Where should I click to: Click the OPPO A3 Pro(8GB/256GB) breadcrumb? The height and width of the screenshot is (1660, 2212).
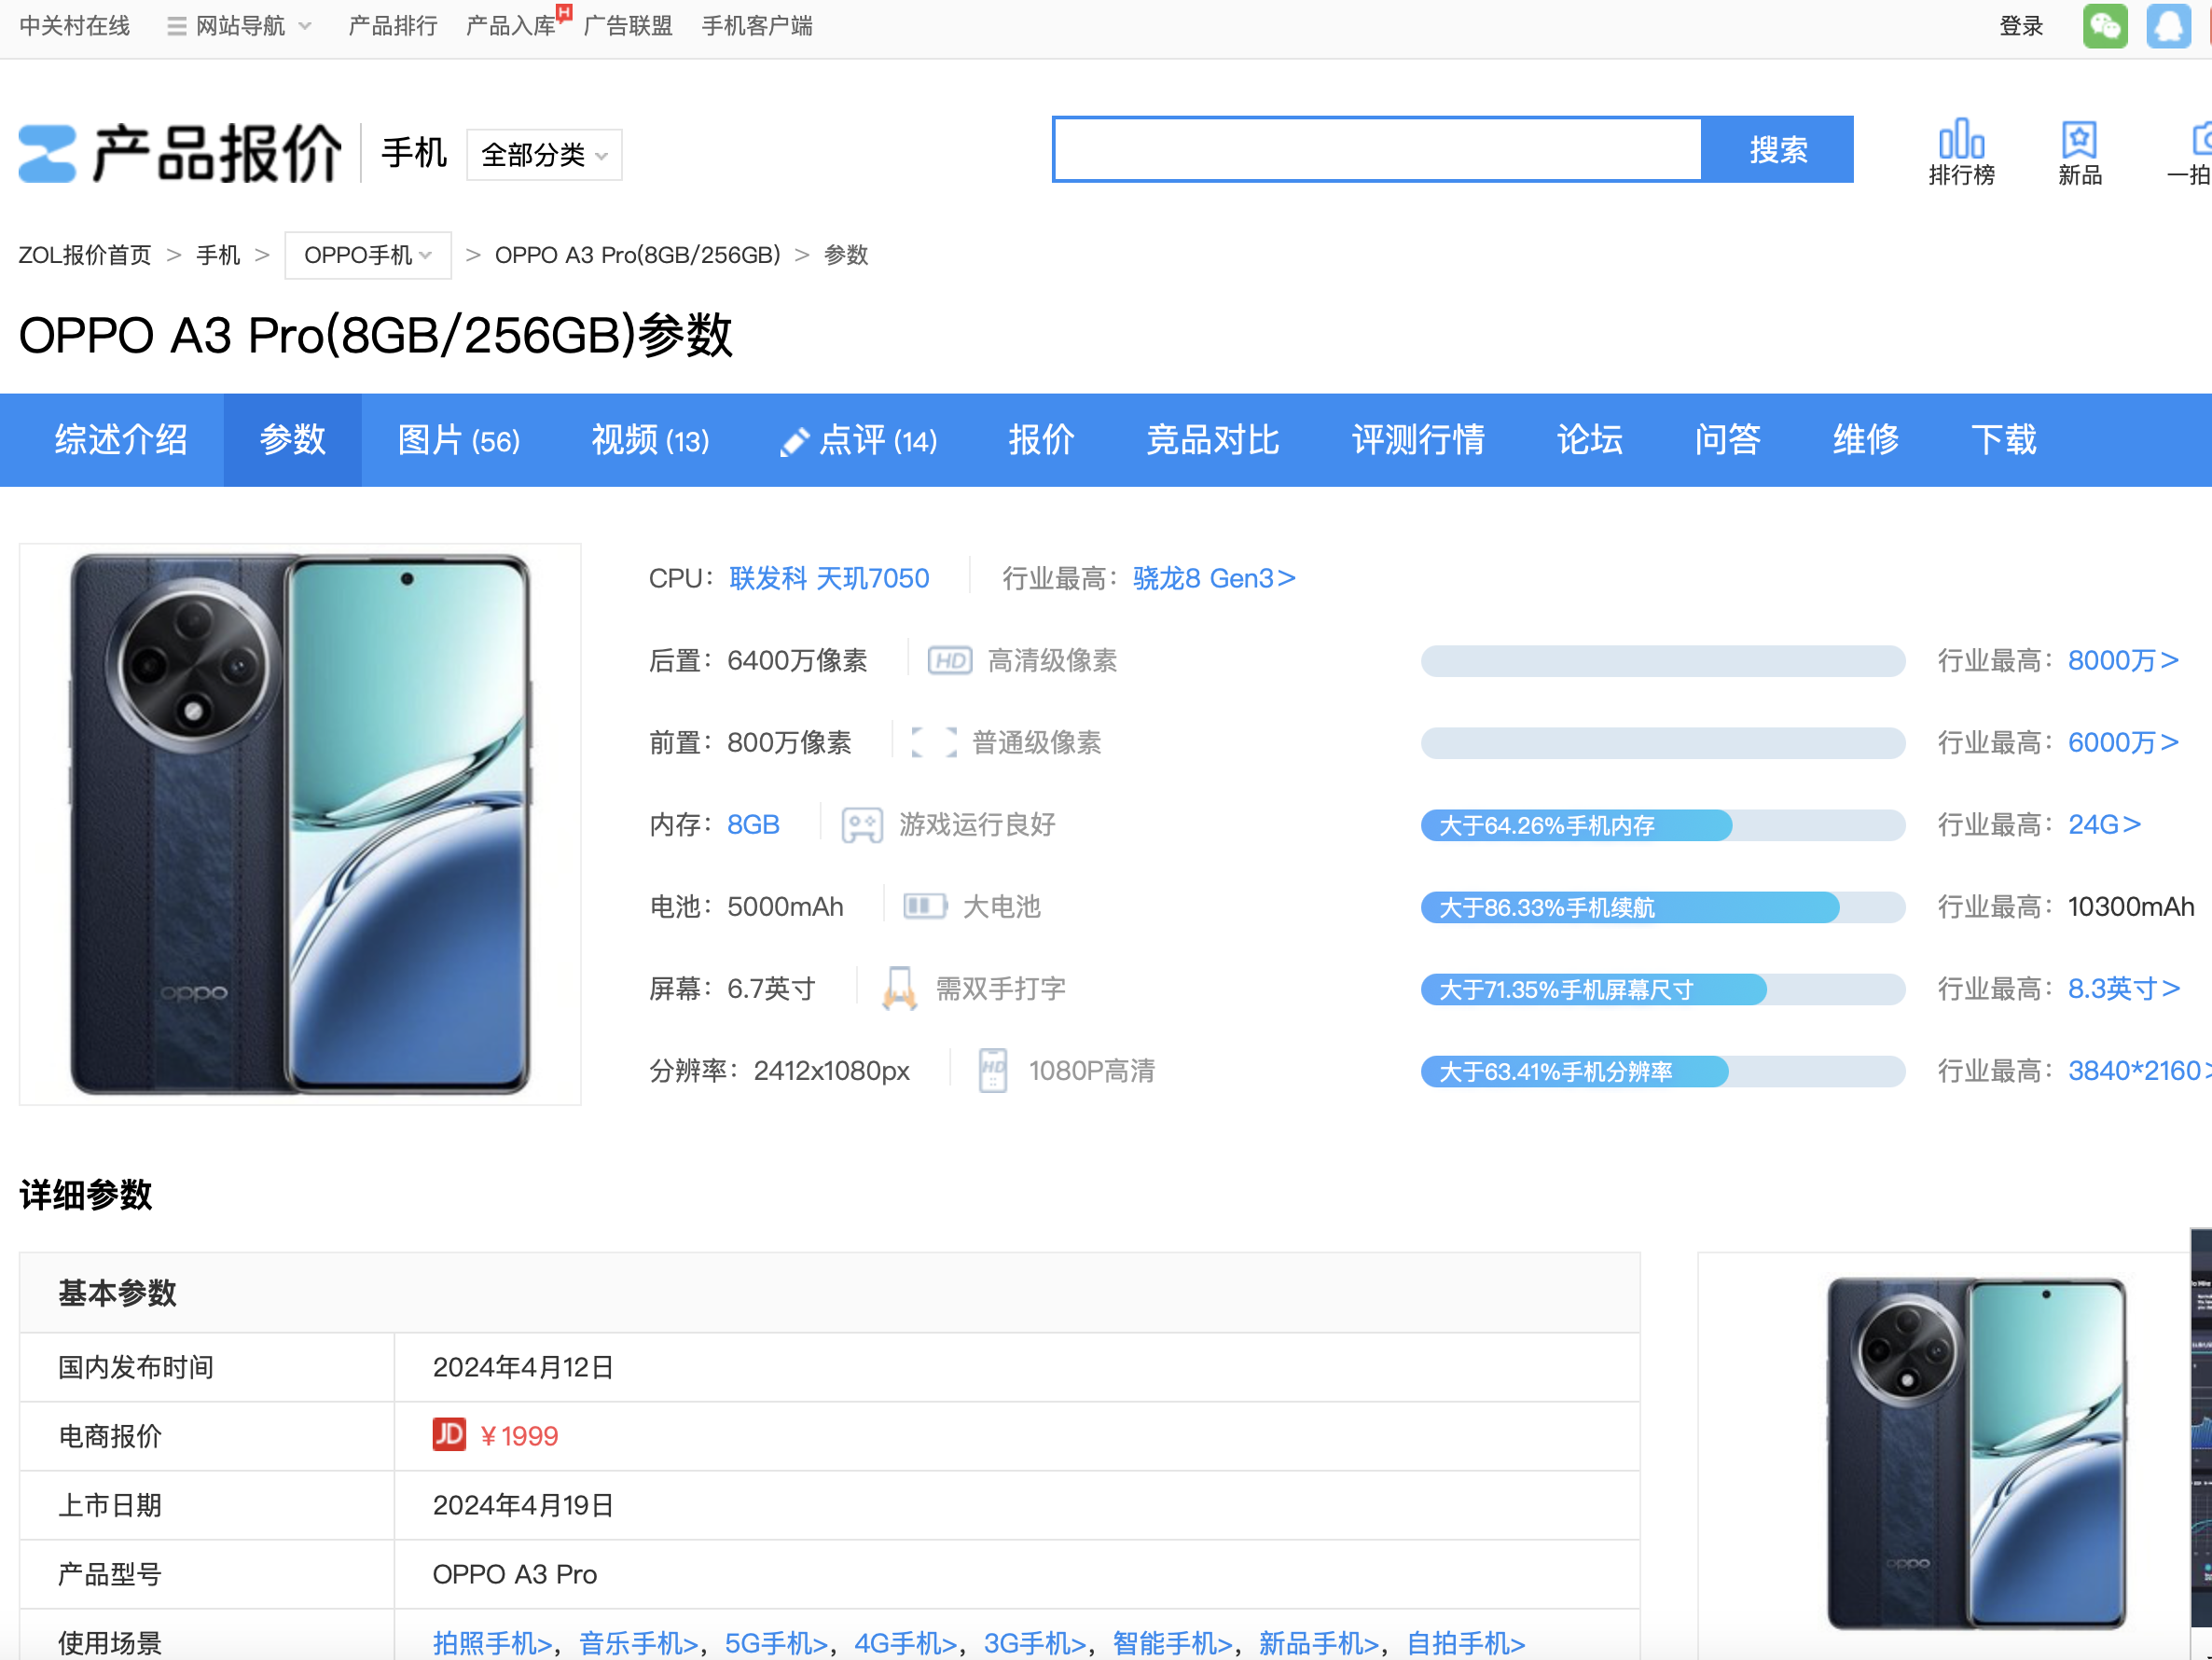[x=637, y=255]
